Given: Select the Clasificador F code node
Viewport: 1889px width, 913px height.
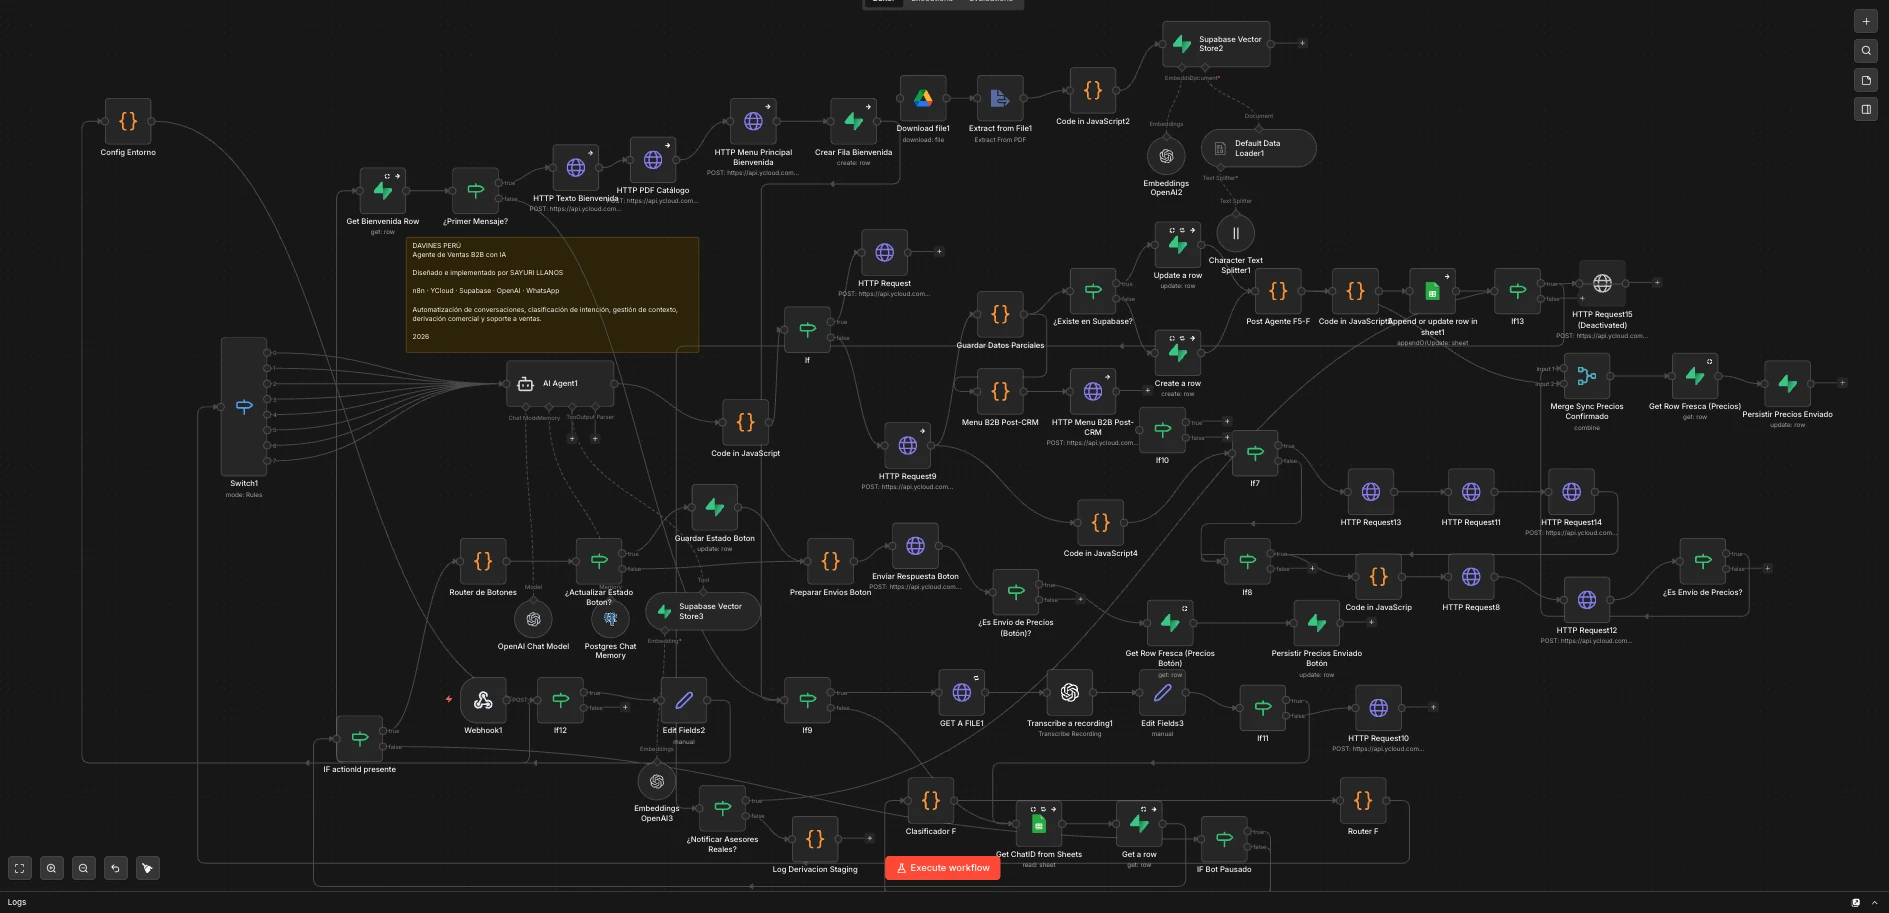Looking at the screenshot, I should coord(930,800).
